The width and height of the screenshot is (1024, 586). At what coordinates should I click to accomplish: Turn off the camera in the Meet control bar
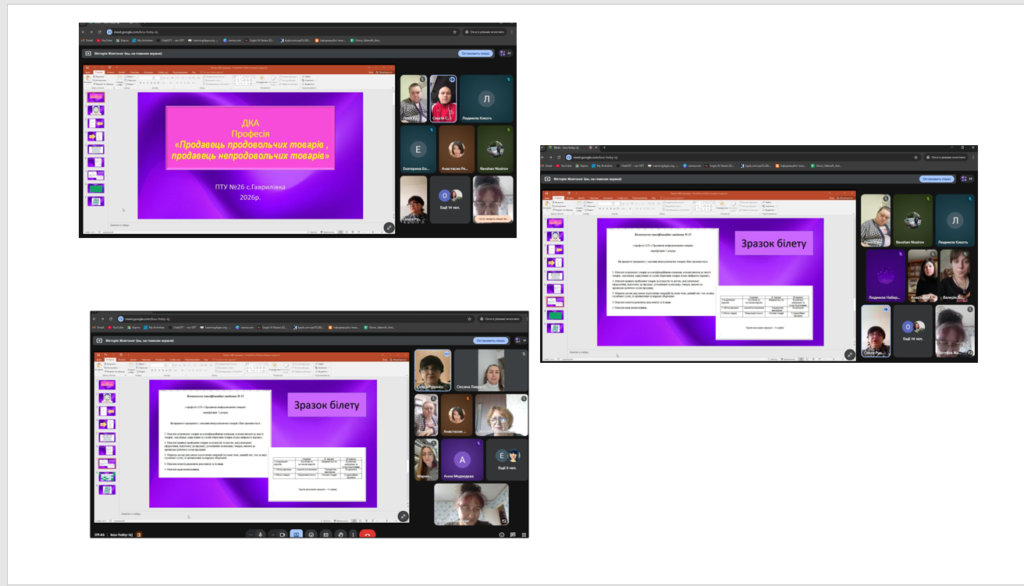pyautogui.click(x=283, y=534)
